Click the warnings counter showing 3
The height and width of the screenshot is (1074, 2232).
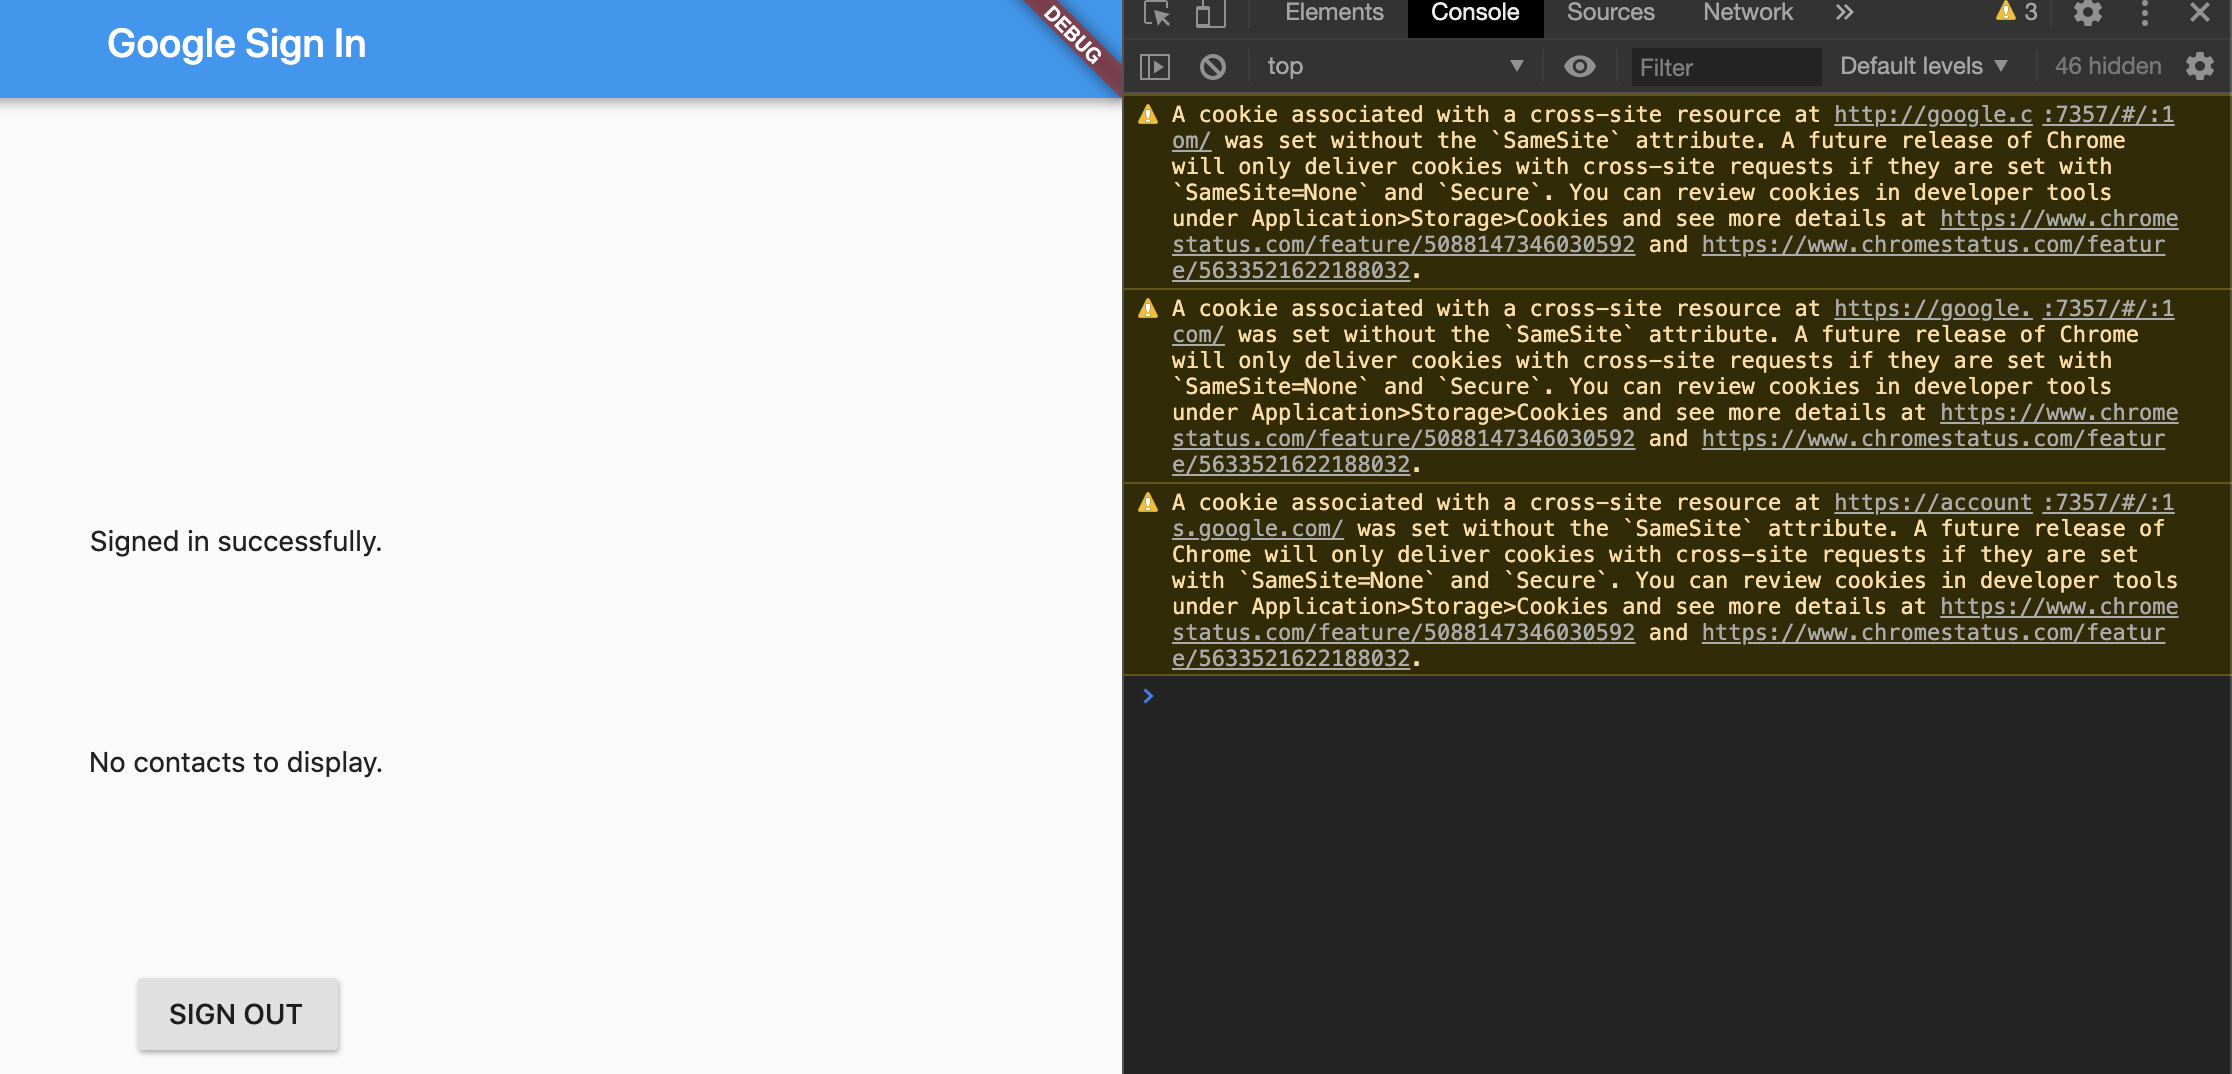click(2014, 13)
